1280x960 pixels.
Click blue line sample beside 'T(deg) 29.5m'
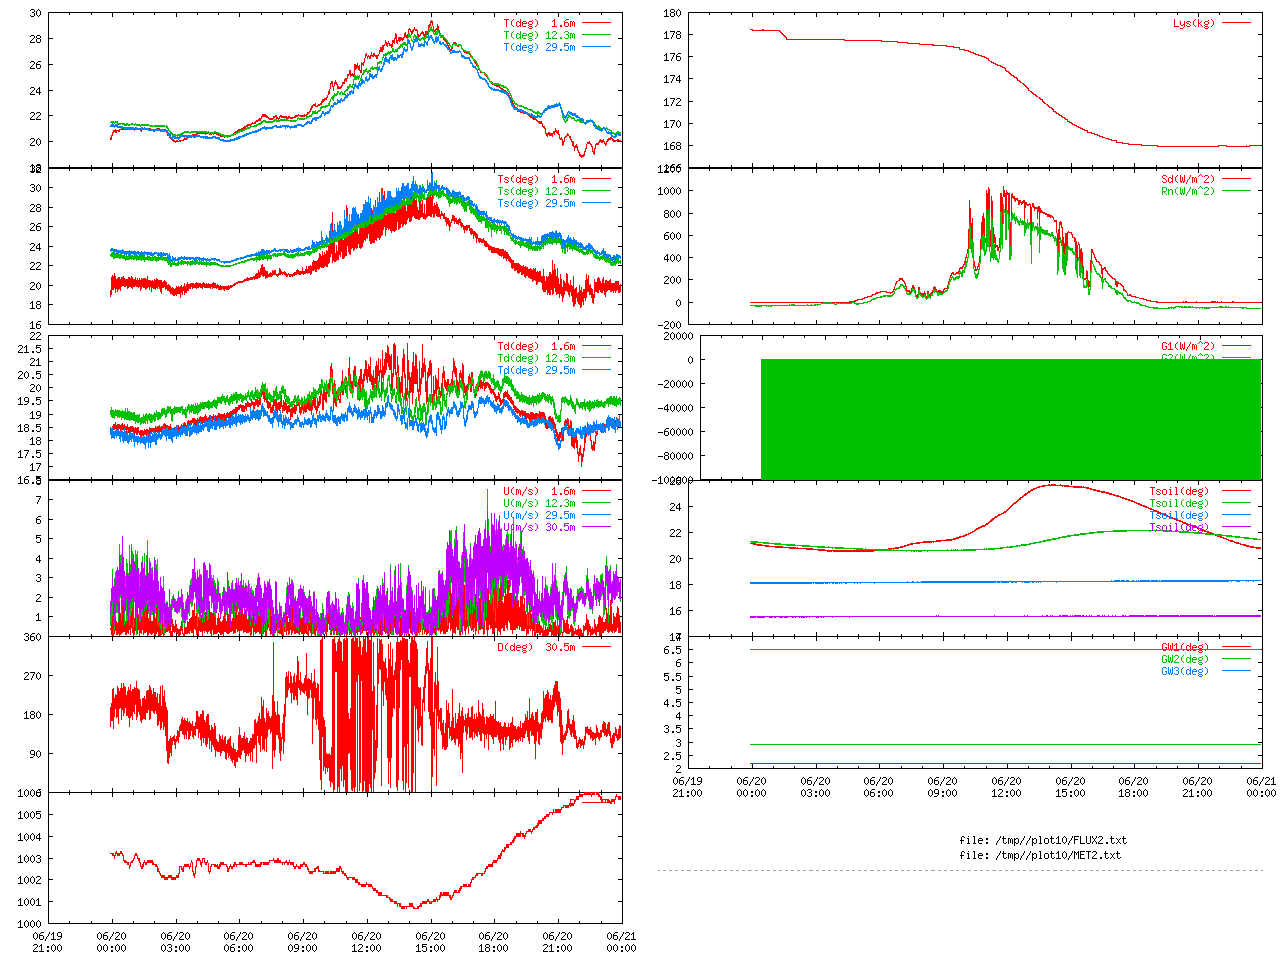tap(597, 47)
